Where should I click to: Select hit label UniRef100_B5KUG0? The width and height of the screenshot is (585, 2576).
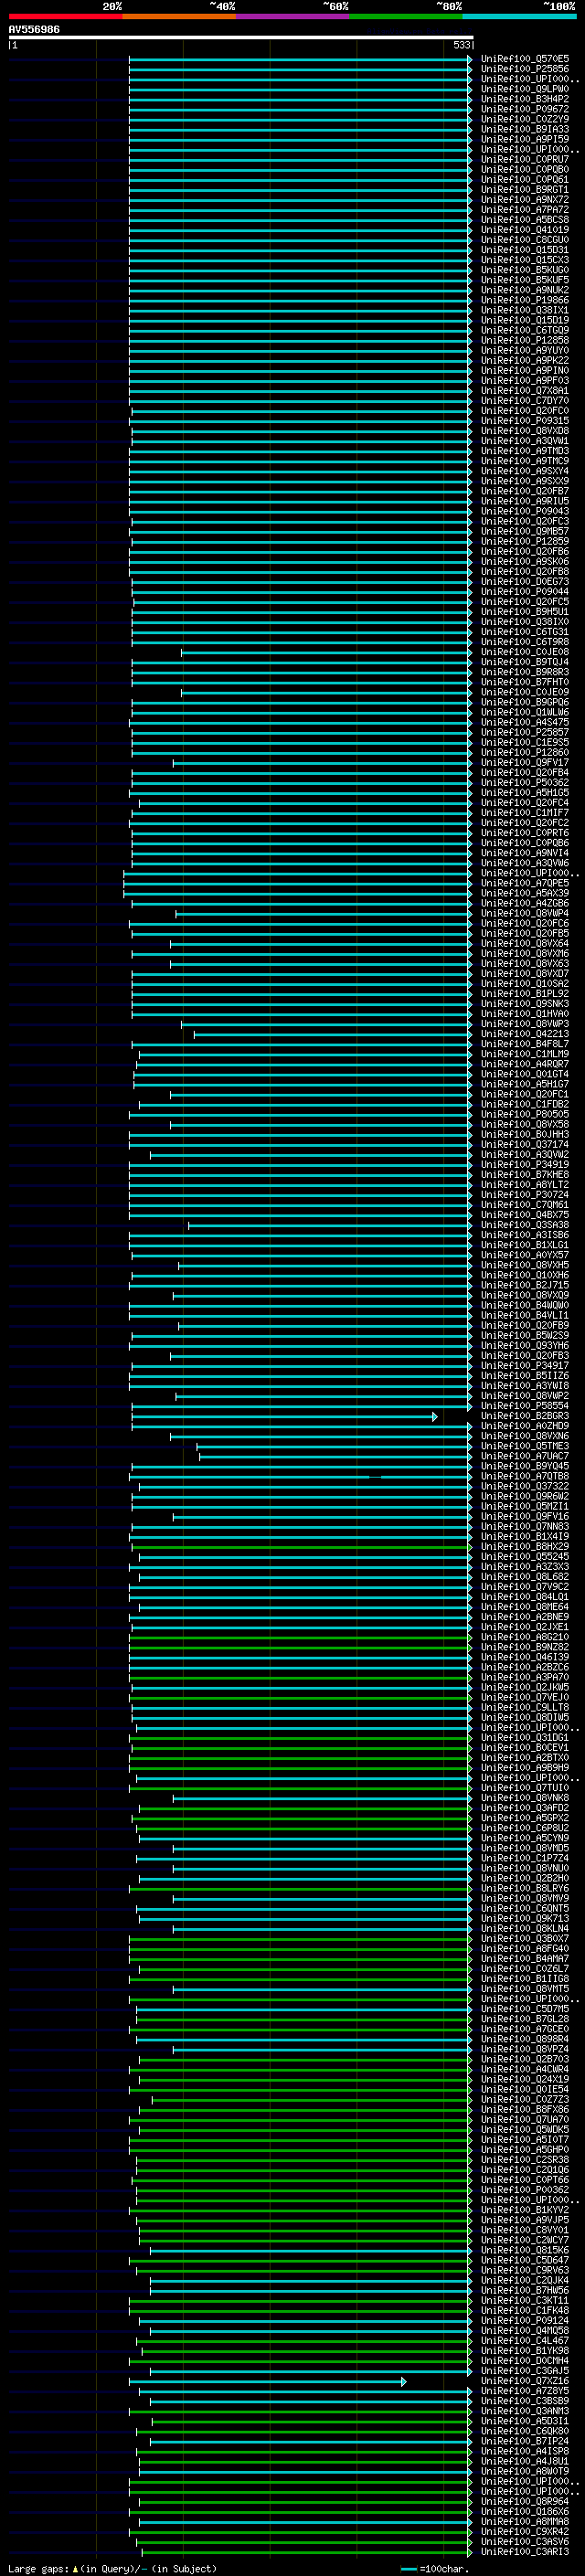click(525, 270)
